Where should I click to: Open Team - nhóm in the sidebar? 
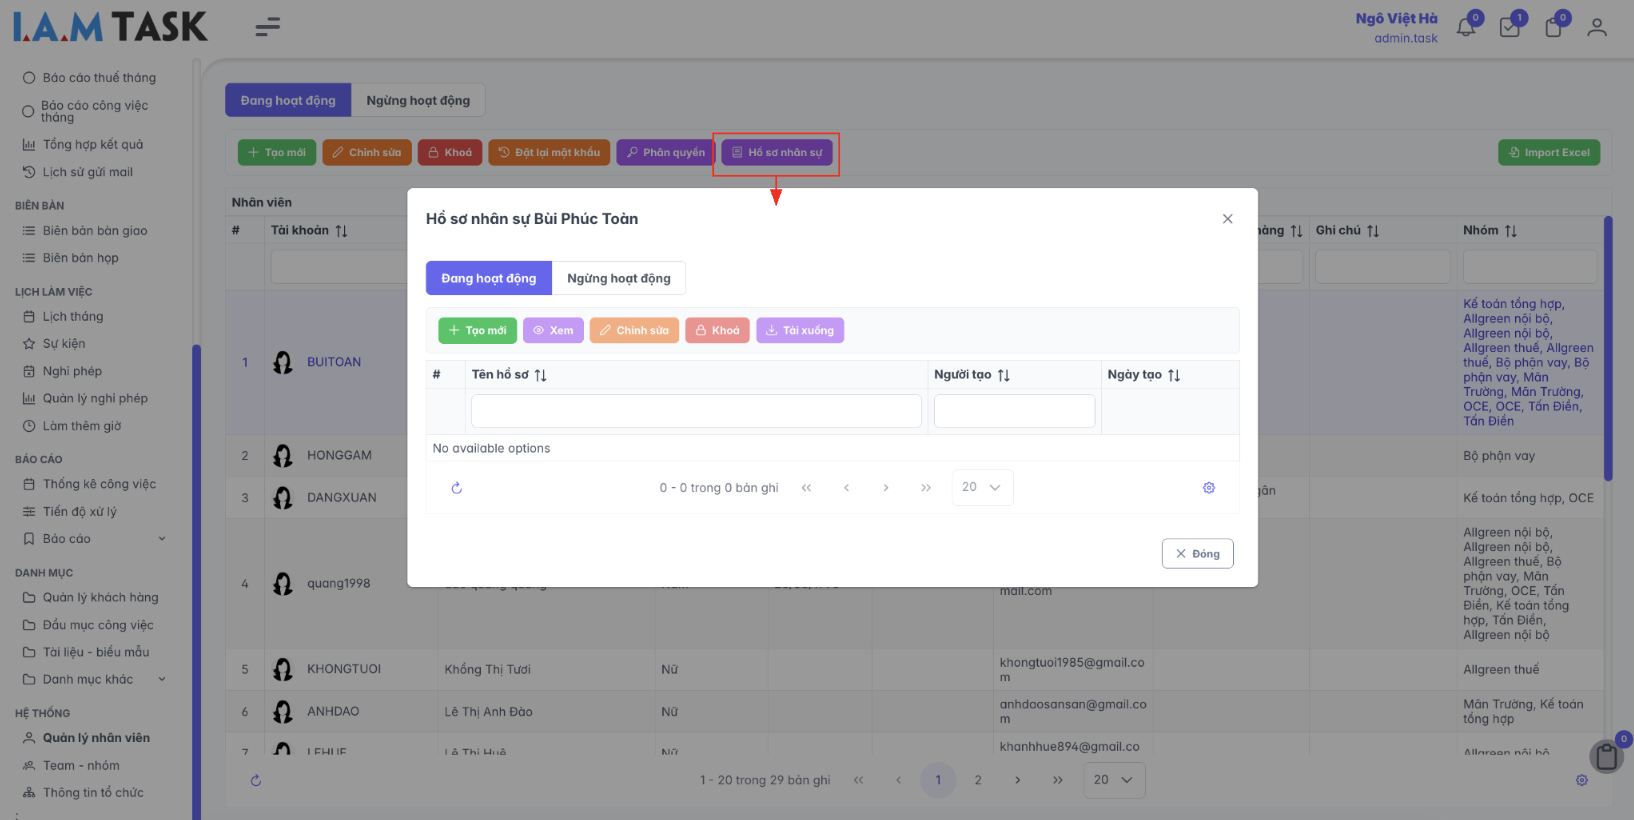pyautogui.click(x=81, y=766)
